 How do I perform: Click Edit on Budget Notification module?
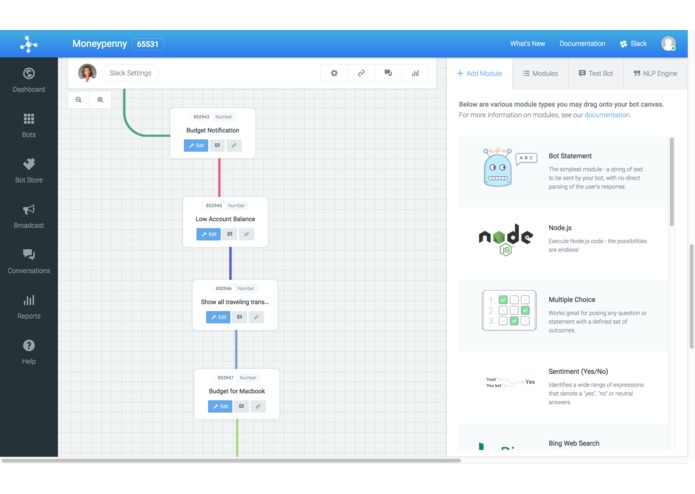[x=196, y=145]
